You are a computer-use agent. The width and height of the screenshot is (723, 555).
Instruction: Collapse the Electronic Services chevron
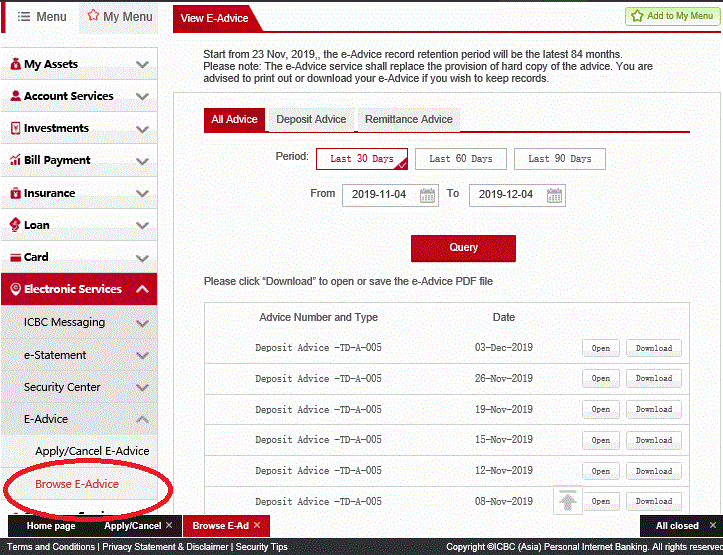pyautogui.click(x=142, y=289)
